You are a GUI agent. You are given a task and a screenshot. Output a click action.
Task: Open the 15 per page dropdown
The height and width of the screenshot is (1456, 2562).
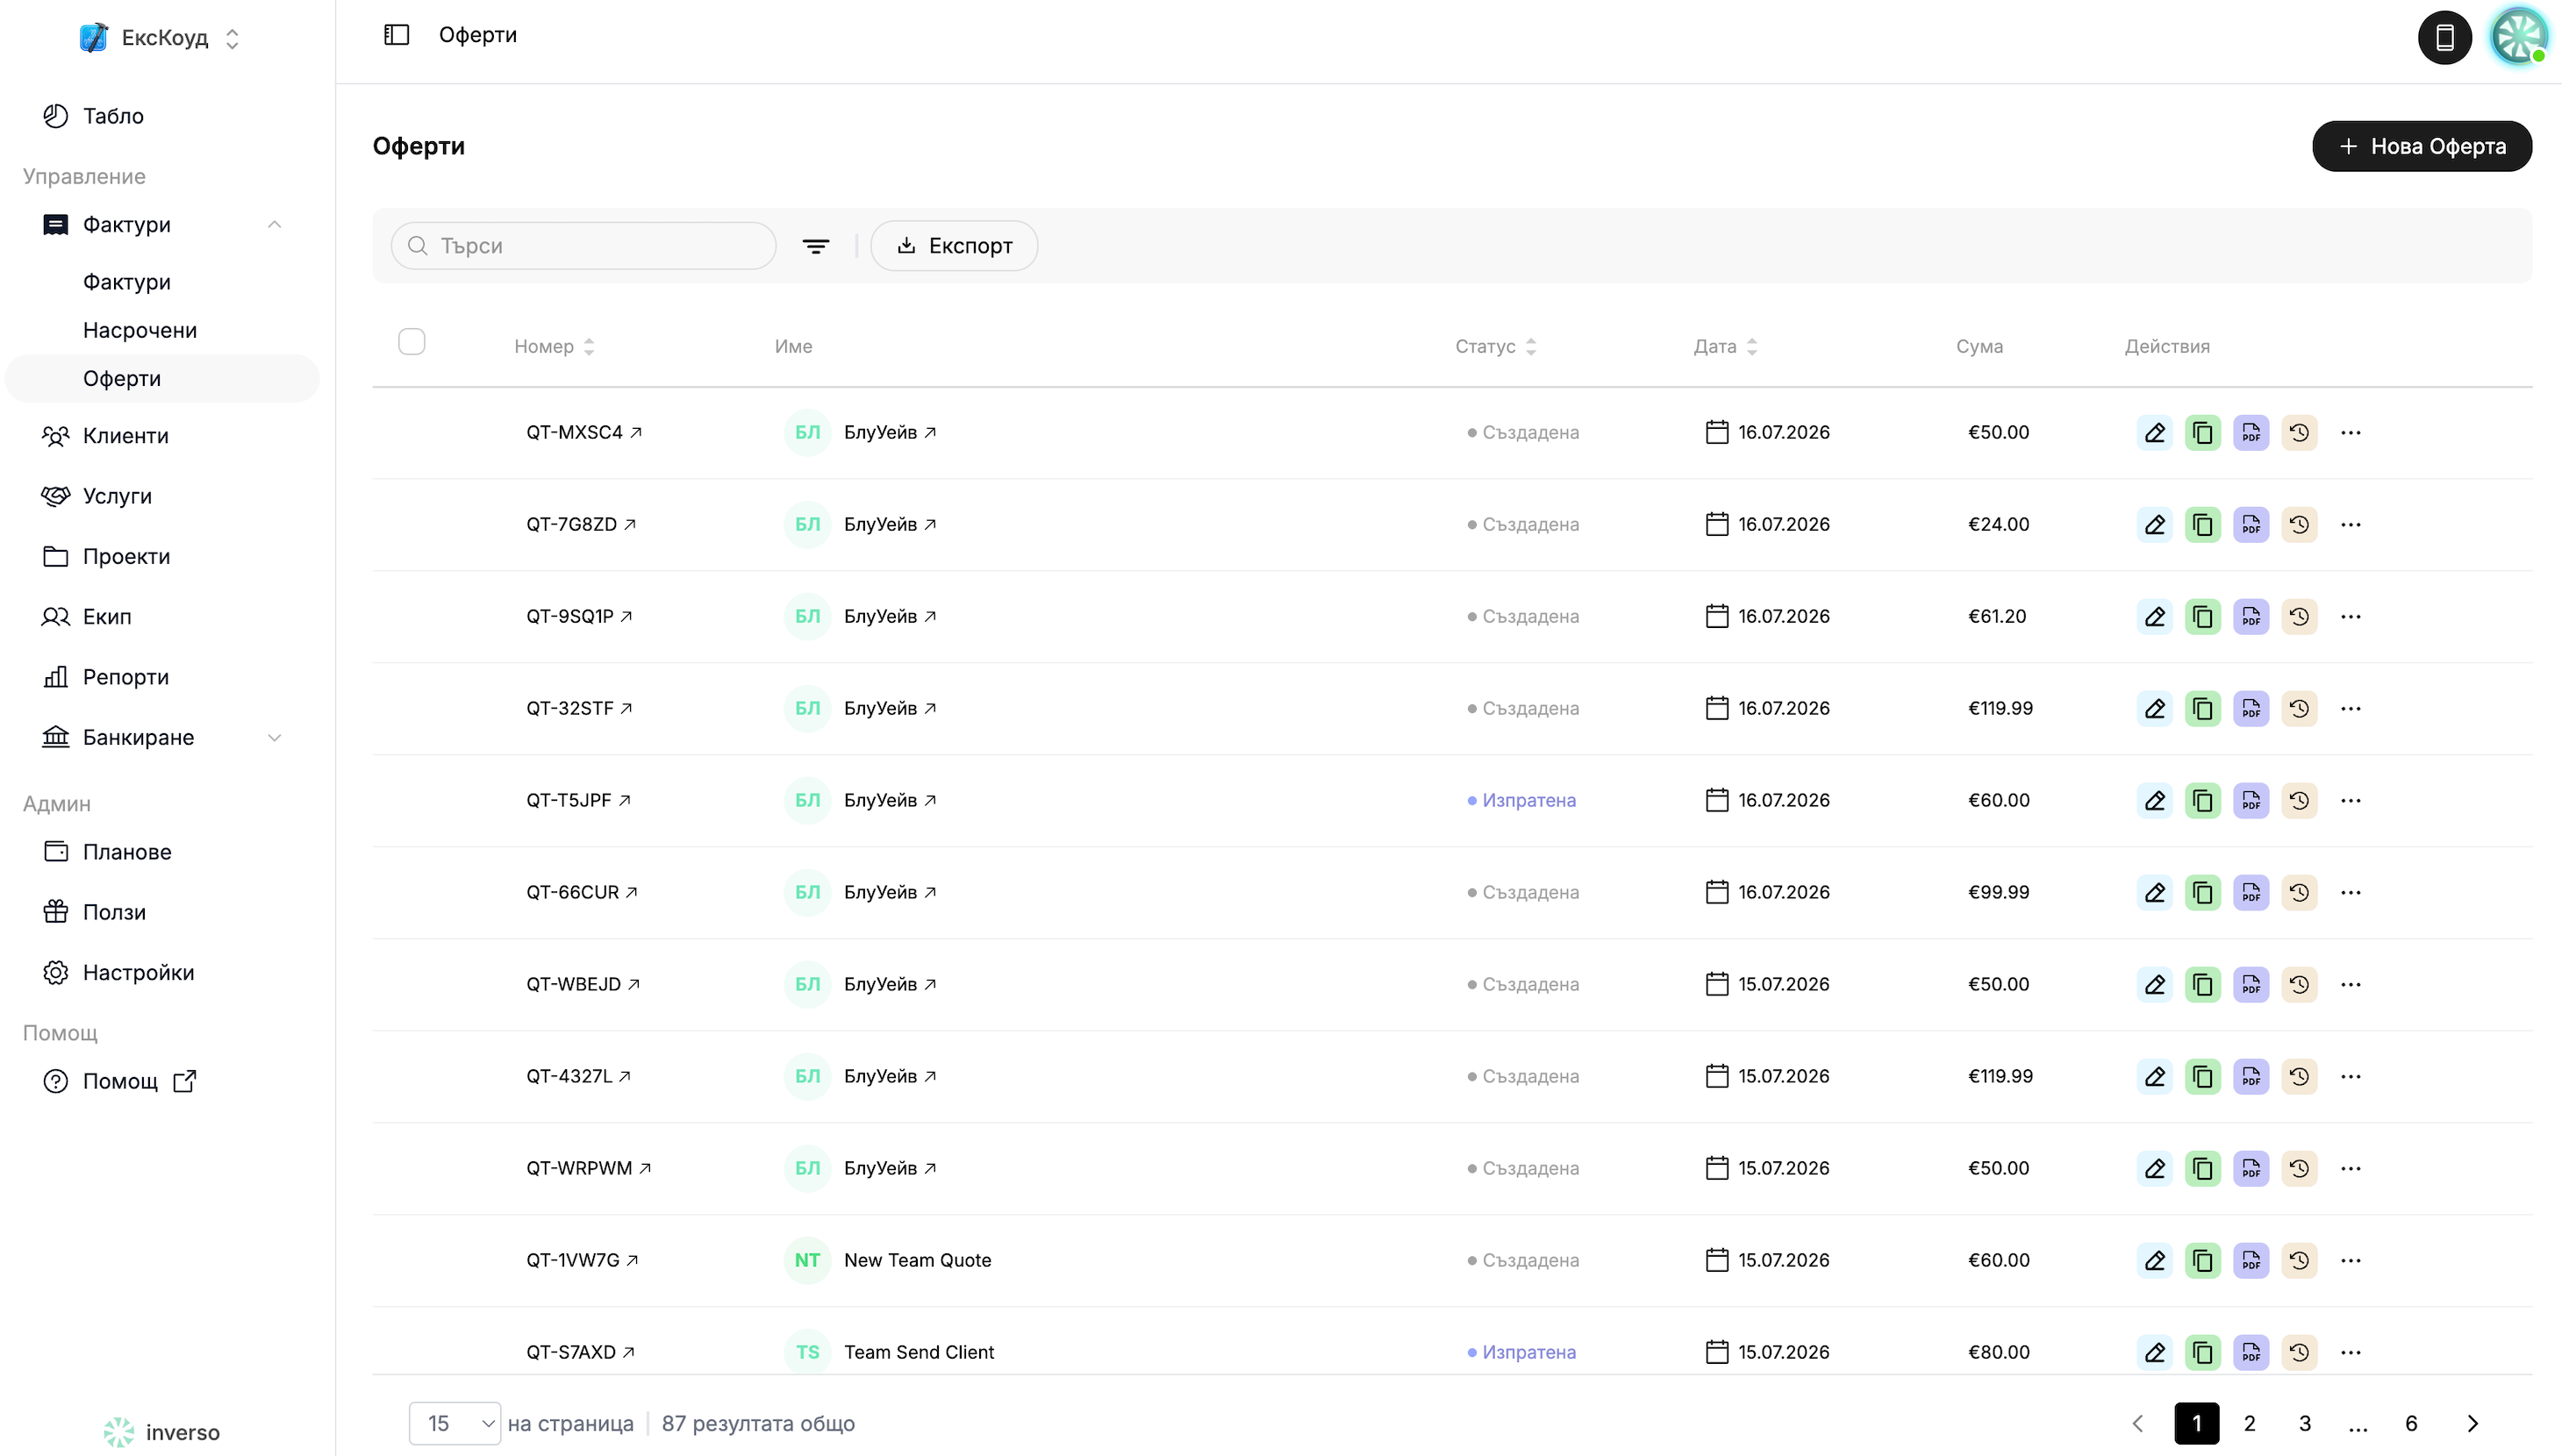point(454,1424)
